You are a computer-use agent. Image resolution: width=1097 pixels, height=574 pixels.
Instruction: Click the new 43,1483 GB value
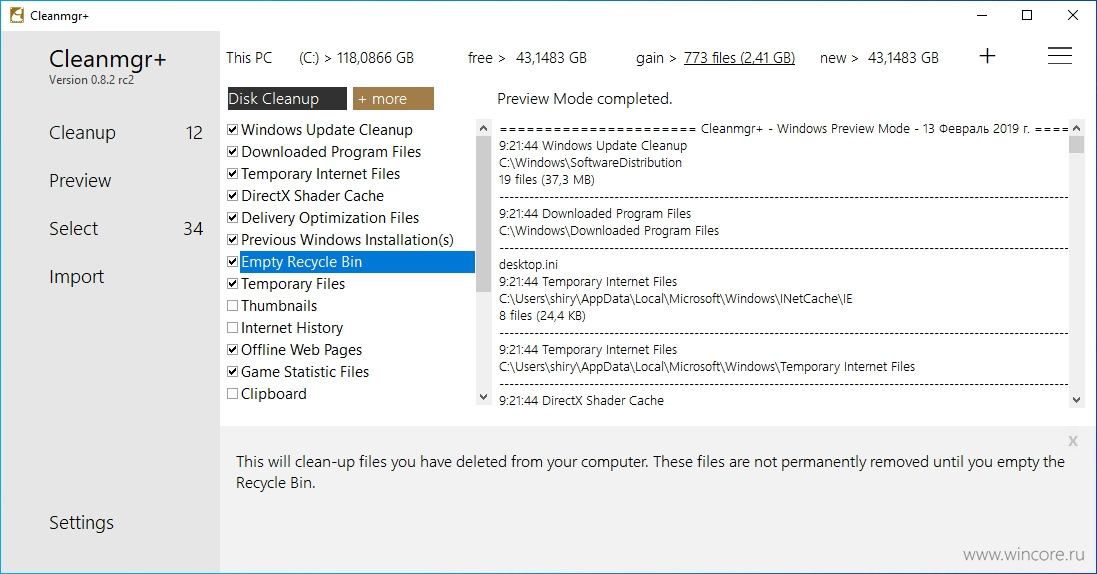pos(903,58)
